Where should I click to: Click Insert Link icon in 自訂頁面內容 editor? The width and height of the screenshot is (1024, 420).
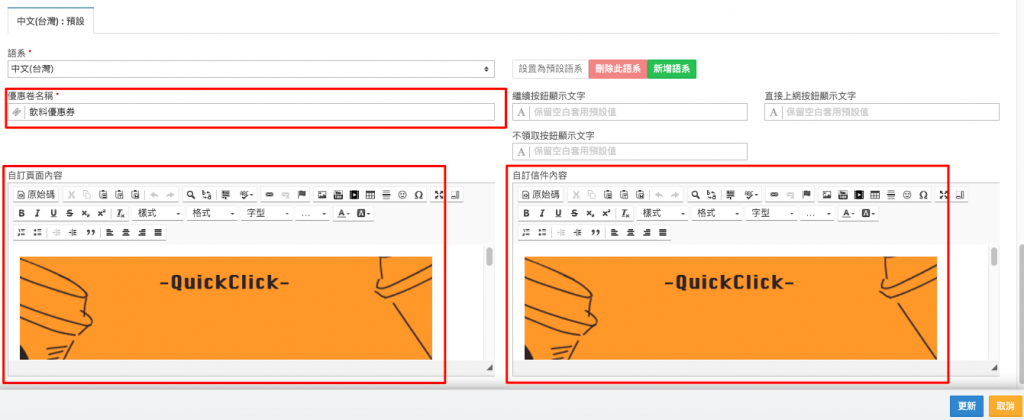tap(268, 194)
